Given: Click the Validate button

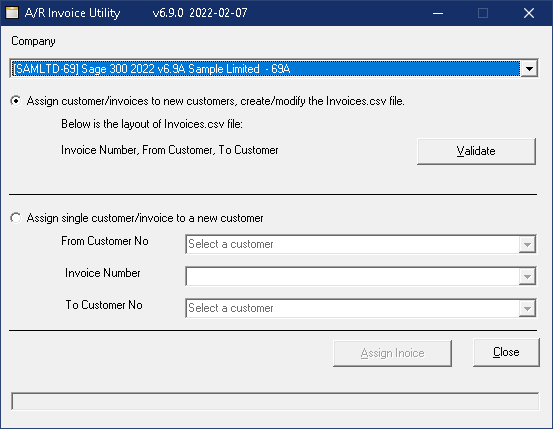Looking at the screenshot, I should [476, 151].
